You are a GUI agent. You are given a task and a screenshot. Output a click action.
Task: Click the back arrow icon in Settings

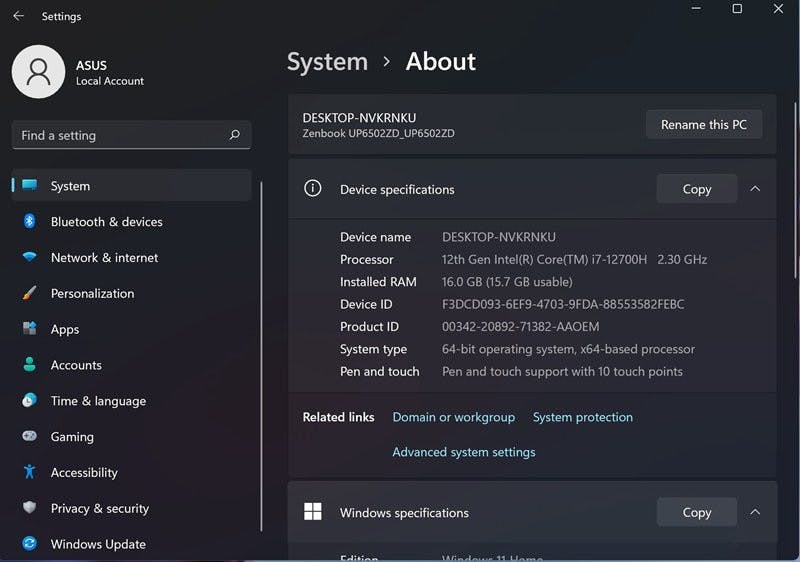pos(18,16)
